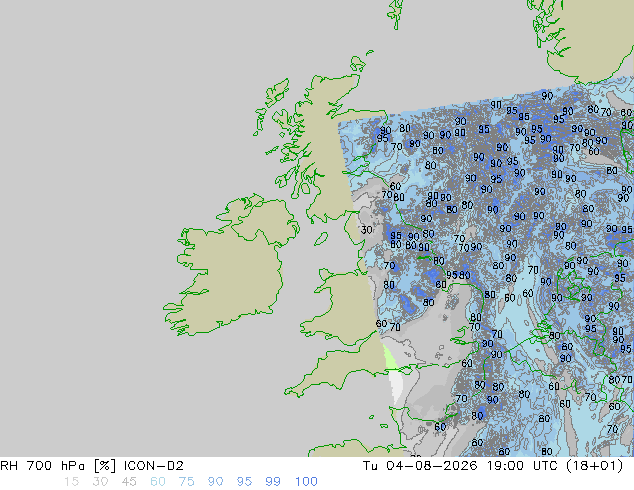
Task: Click the "RH 700 hPa [%] ICON-D2" title text
Action: point(92,466)
